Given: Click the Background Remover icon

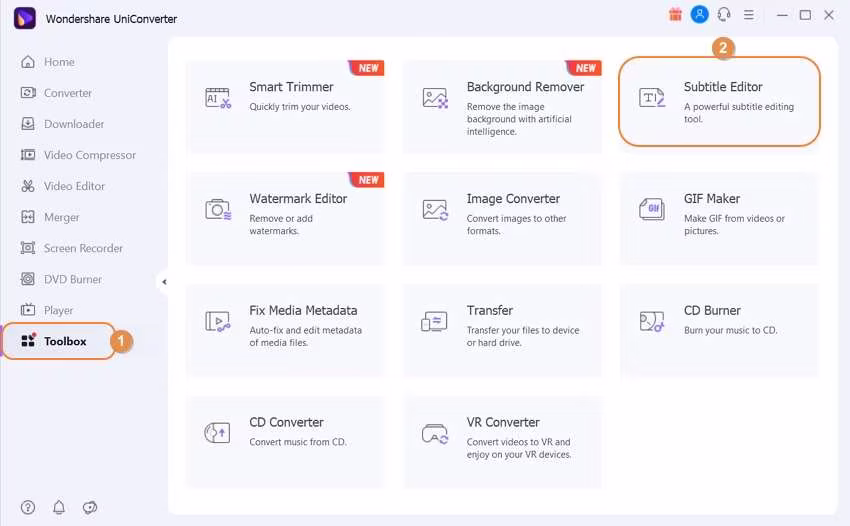Looking at the screenshot, I should point(435,98).
